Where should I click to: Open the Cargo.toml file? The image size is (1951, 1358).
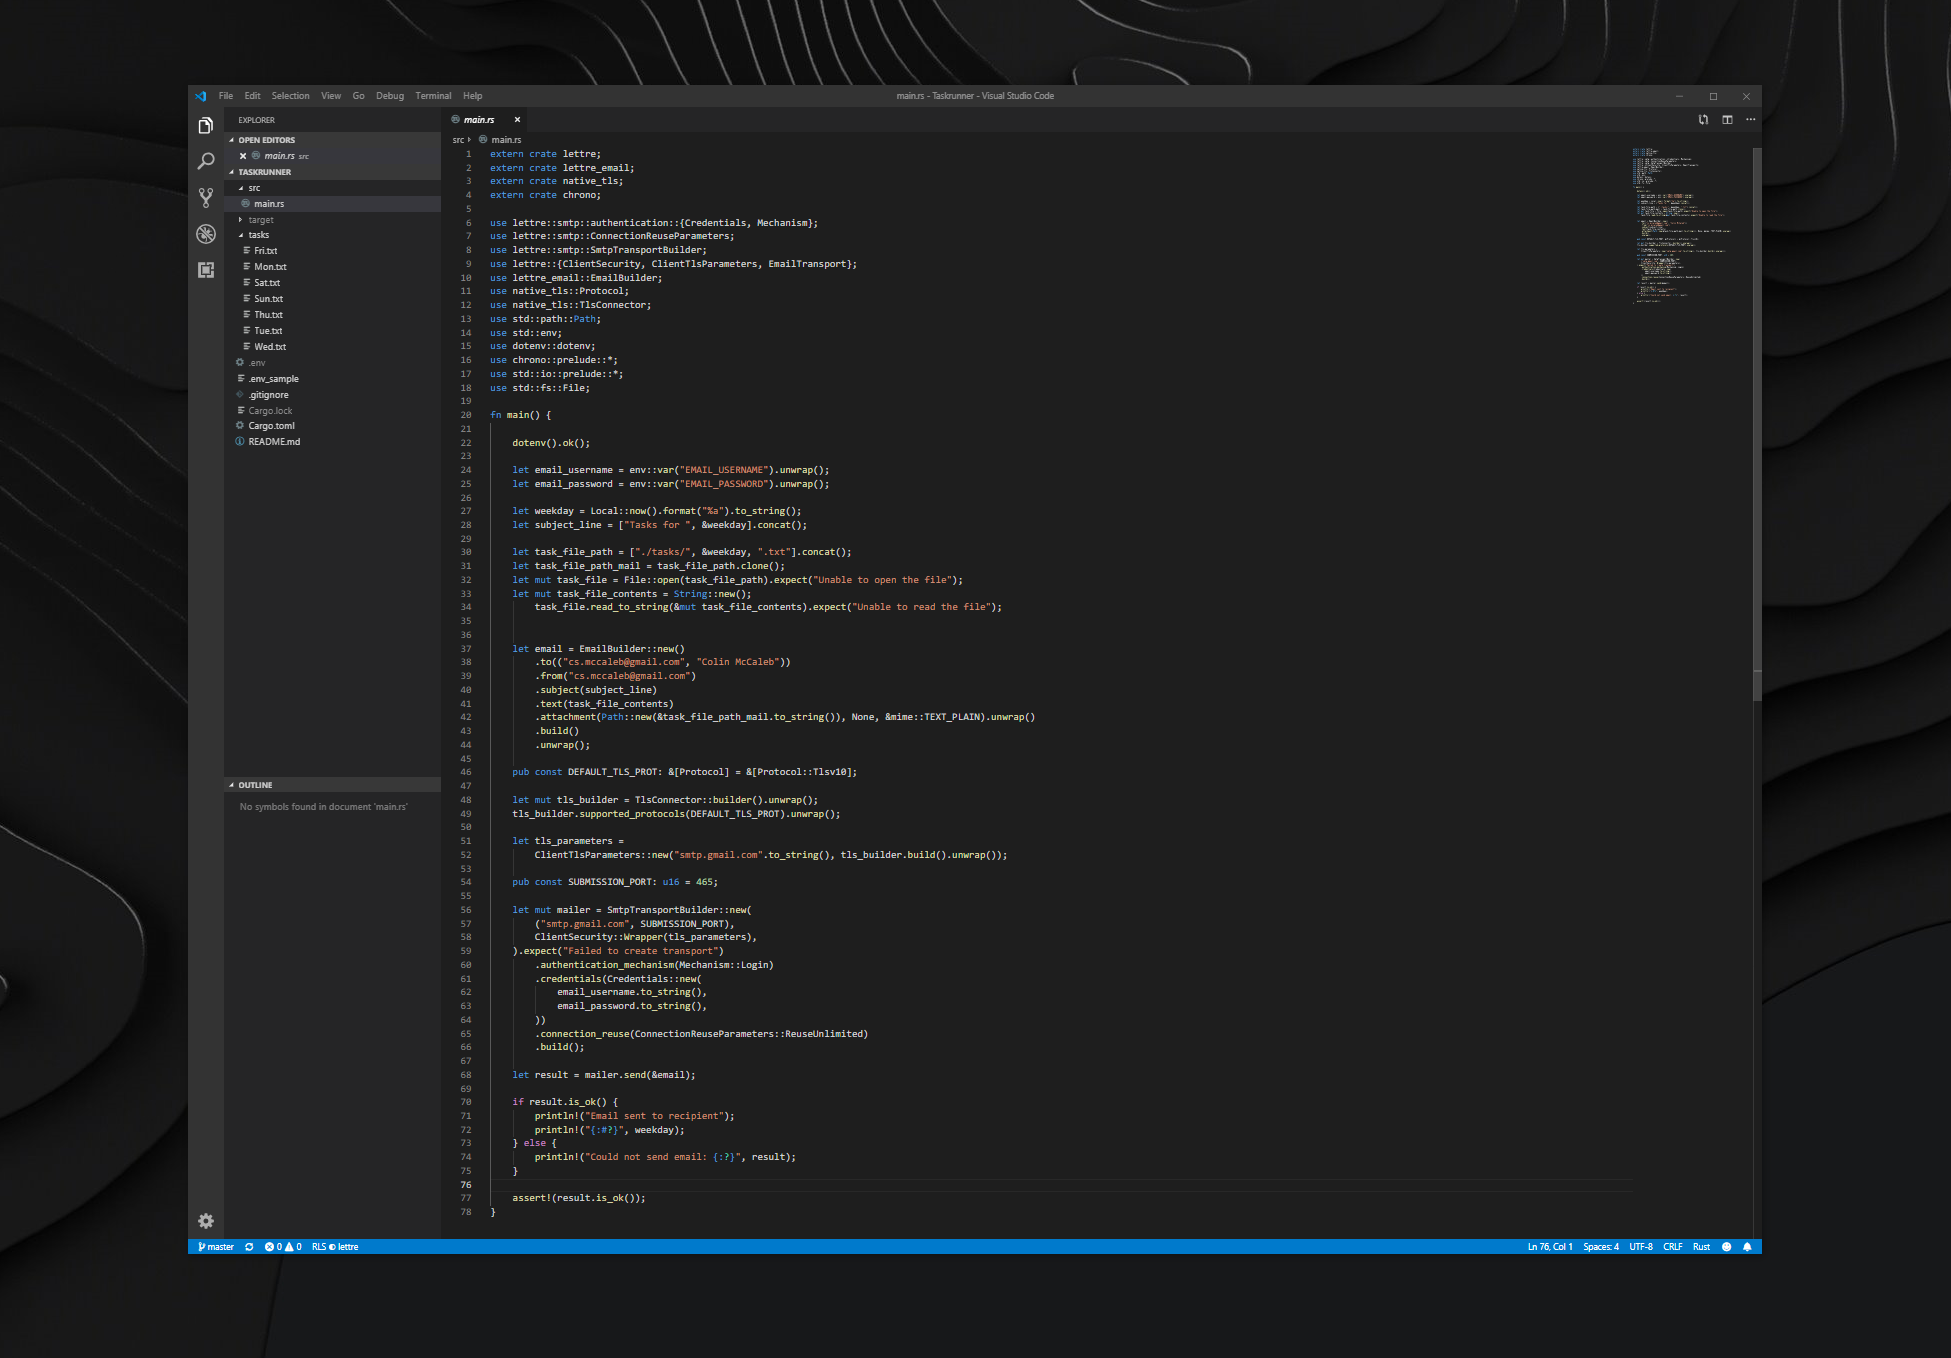pos(332,426)
